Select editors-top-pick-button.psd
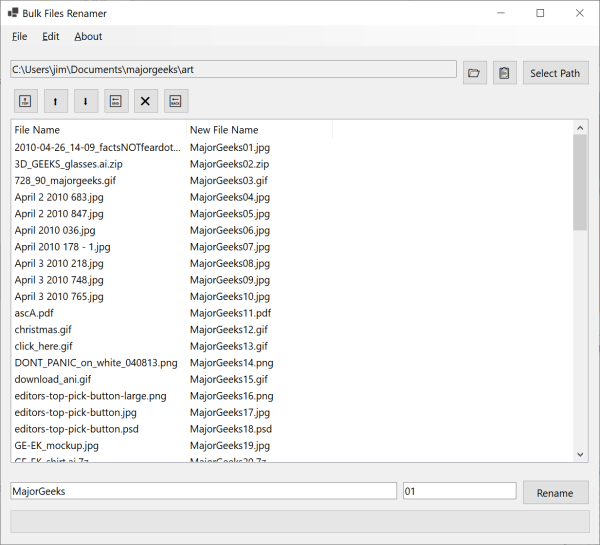This screenshot has height=545, width=600. point(77,429)
